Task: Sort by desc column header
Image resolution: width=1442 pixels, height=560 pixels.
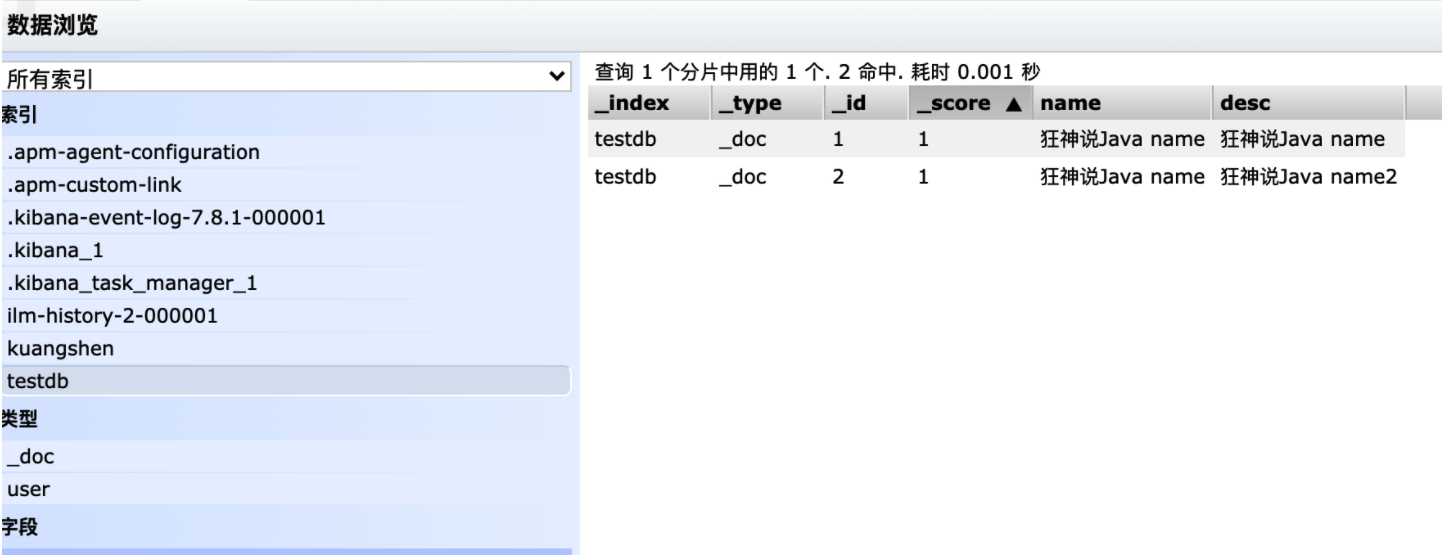Action: pos(1308,103)
